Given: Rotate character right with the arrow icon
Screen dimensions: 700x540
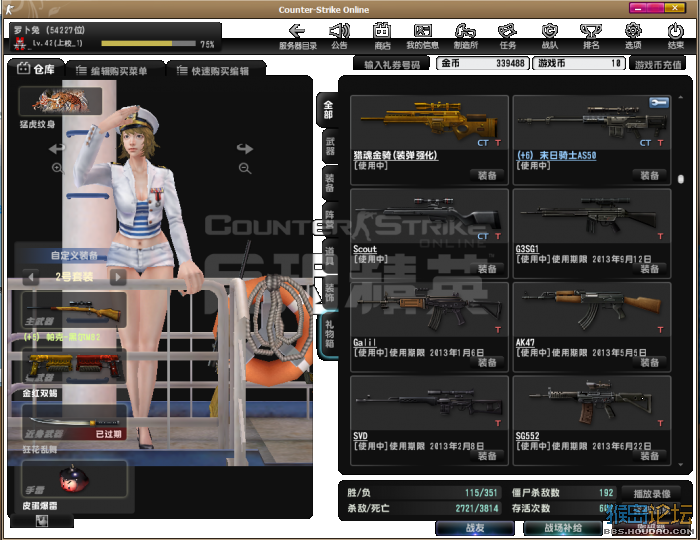Looking at the screenshot, I should coord(245,148).
